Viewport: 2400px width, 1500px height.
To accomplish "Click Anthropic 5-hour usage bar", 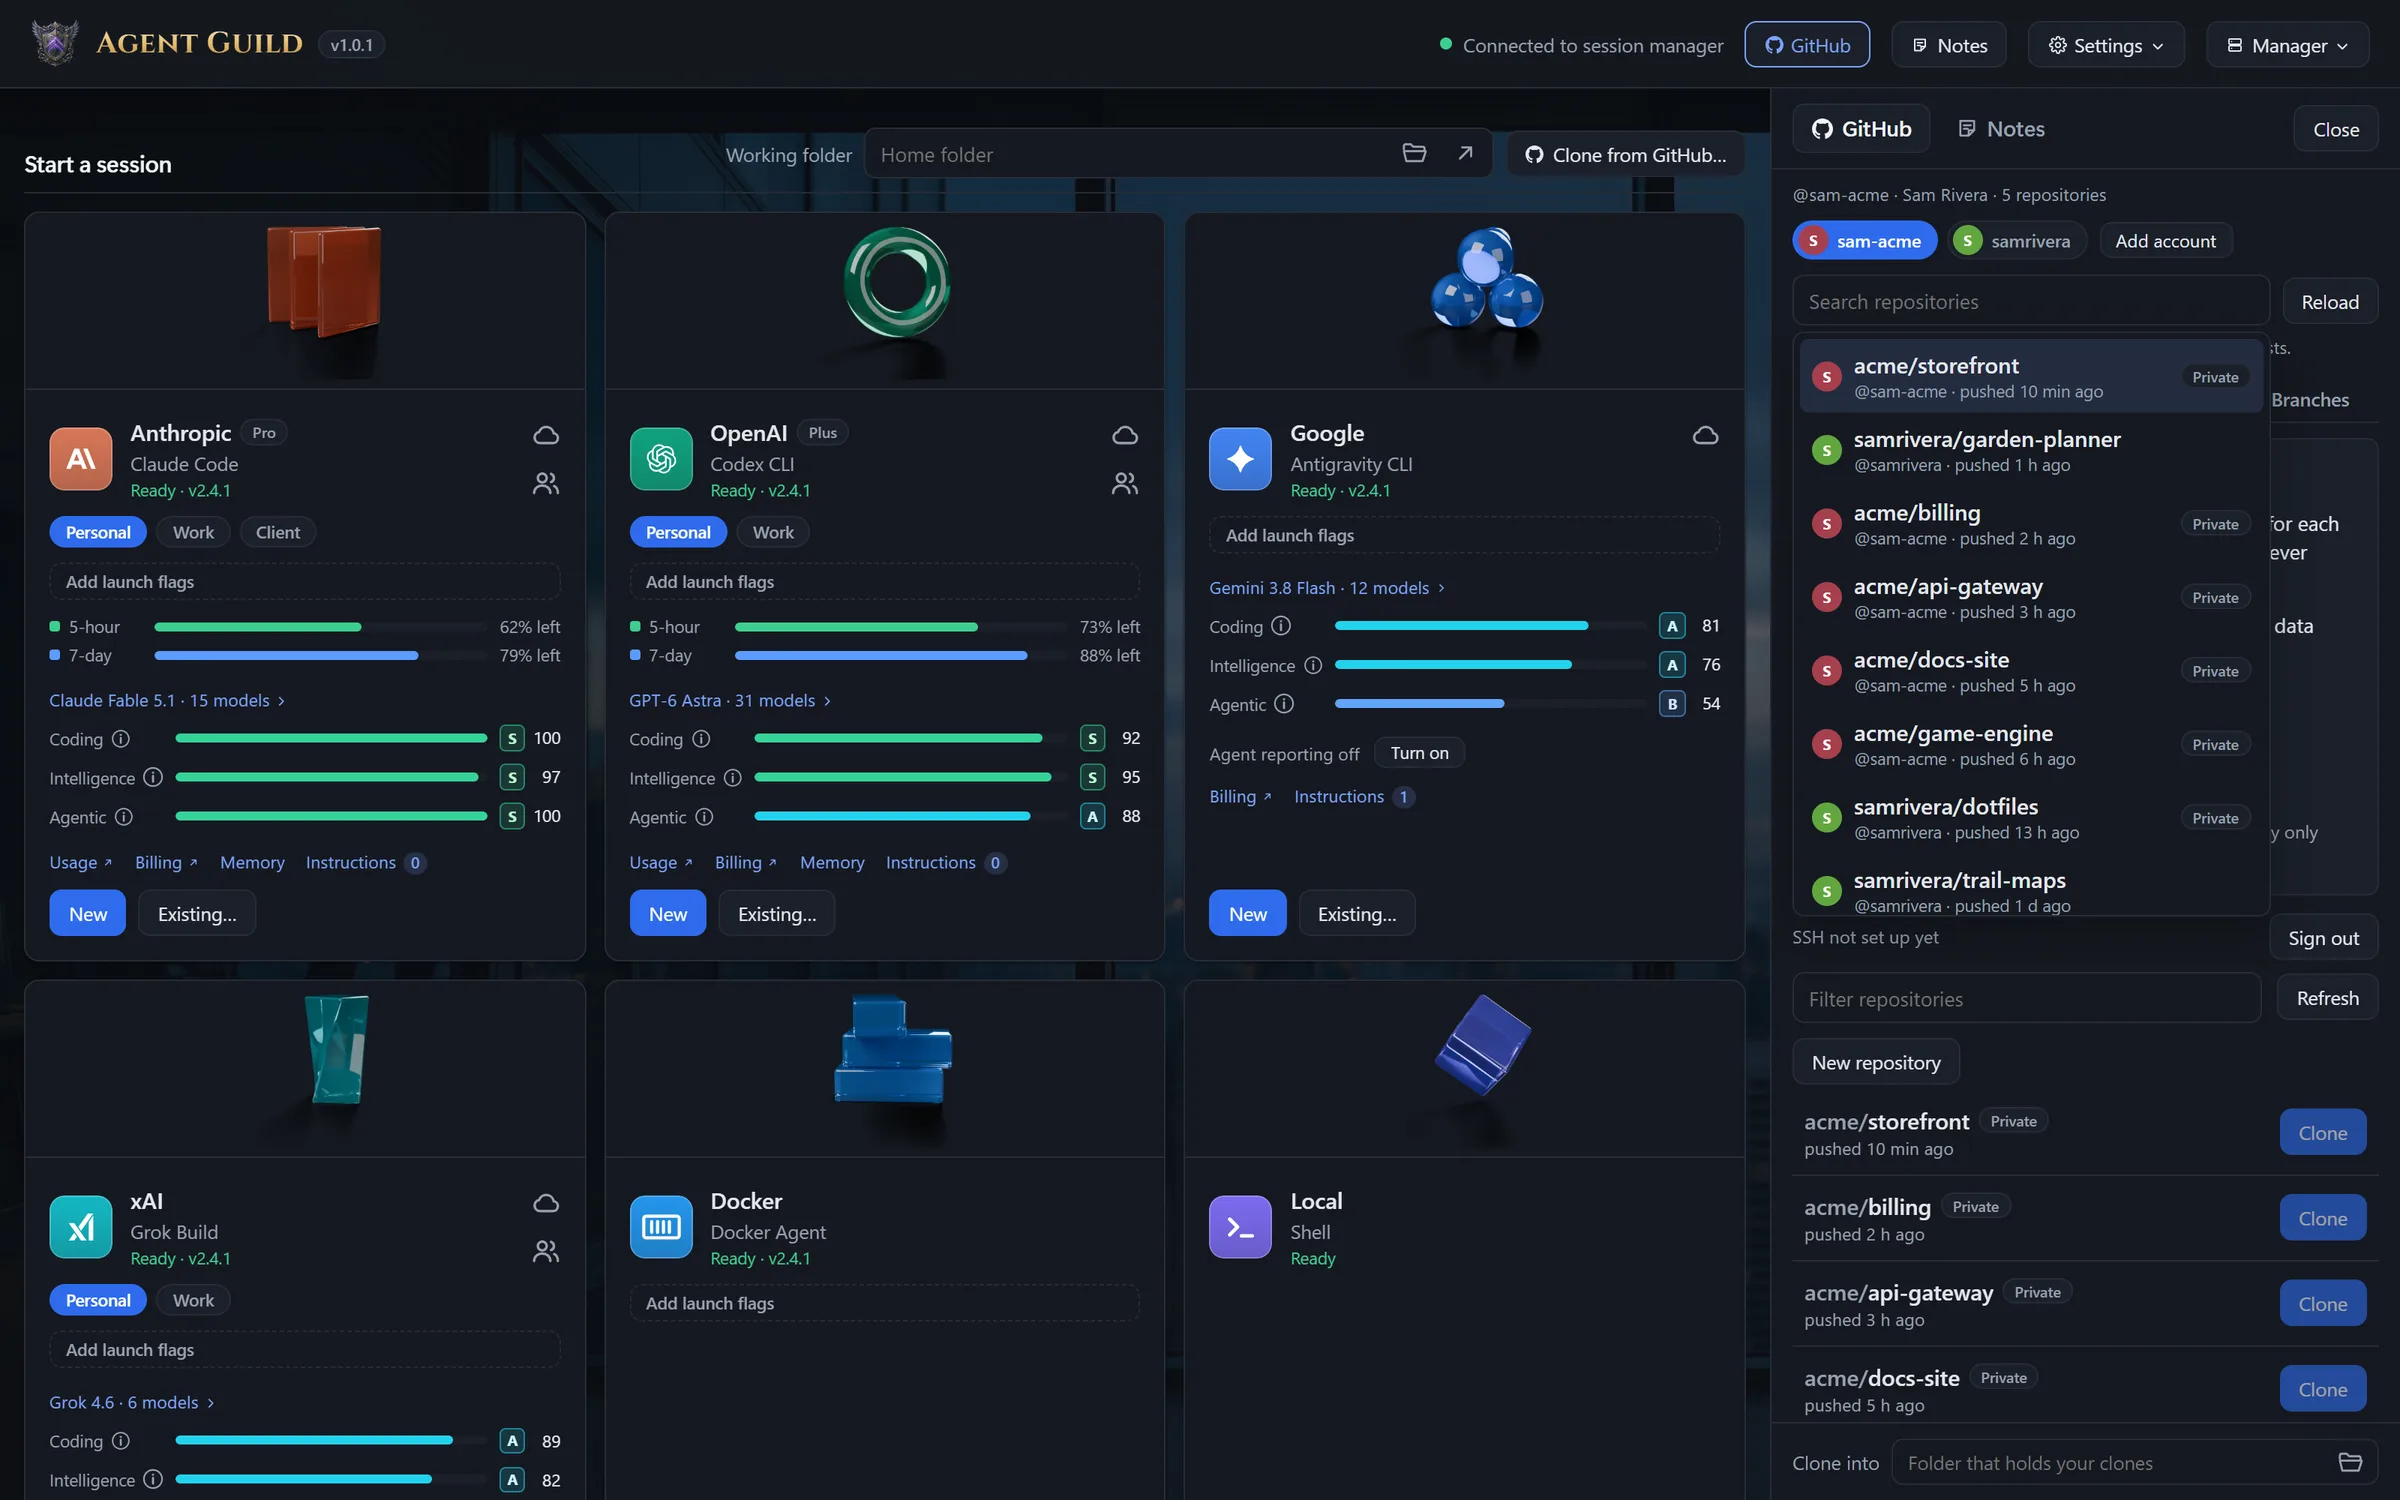I will [320, 627].
